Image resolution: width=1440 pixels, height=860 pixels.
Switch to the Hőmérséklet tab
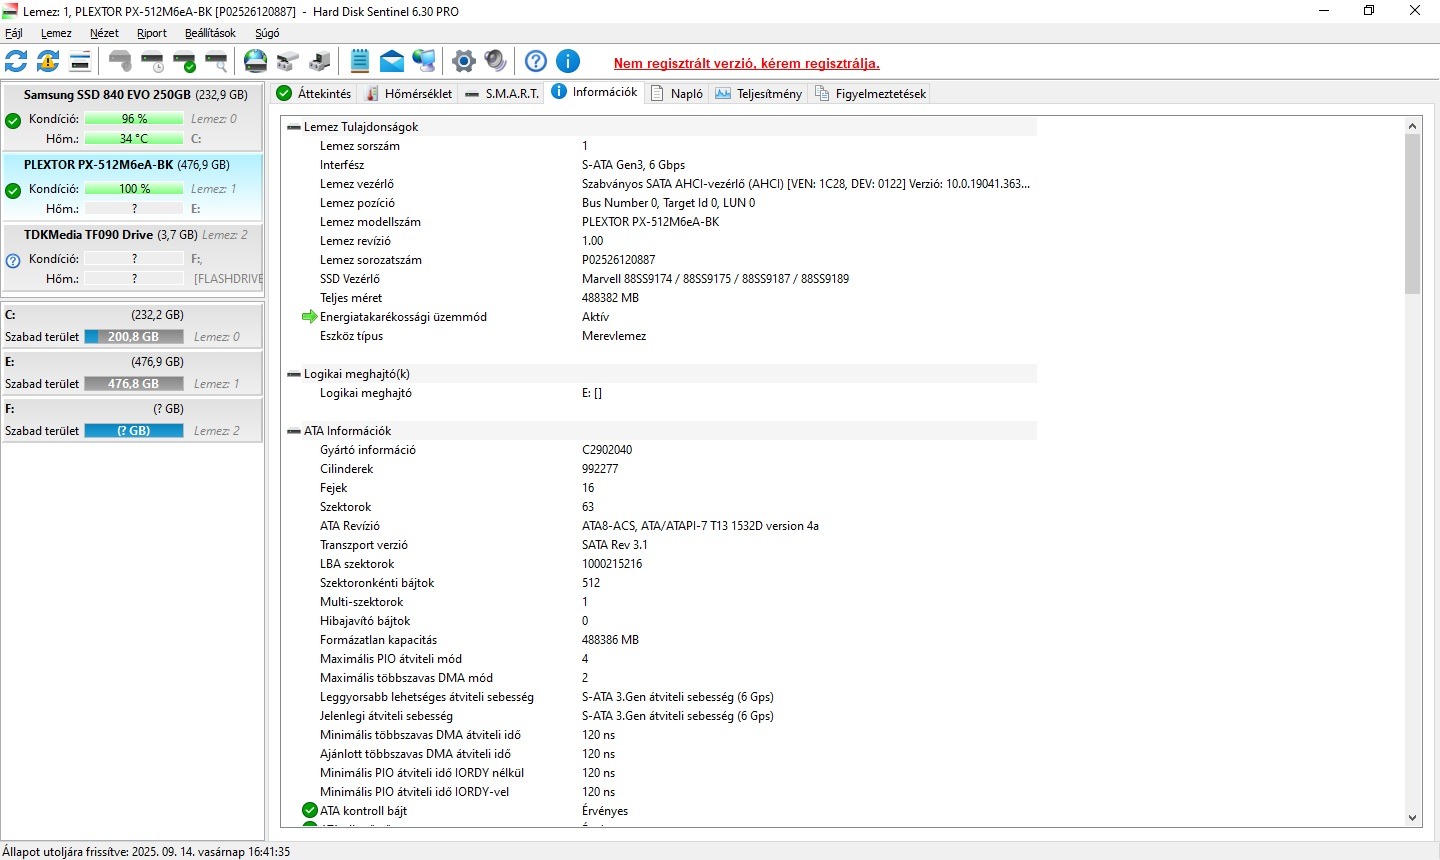408,93
